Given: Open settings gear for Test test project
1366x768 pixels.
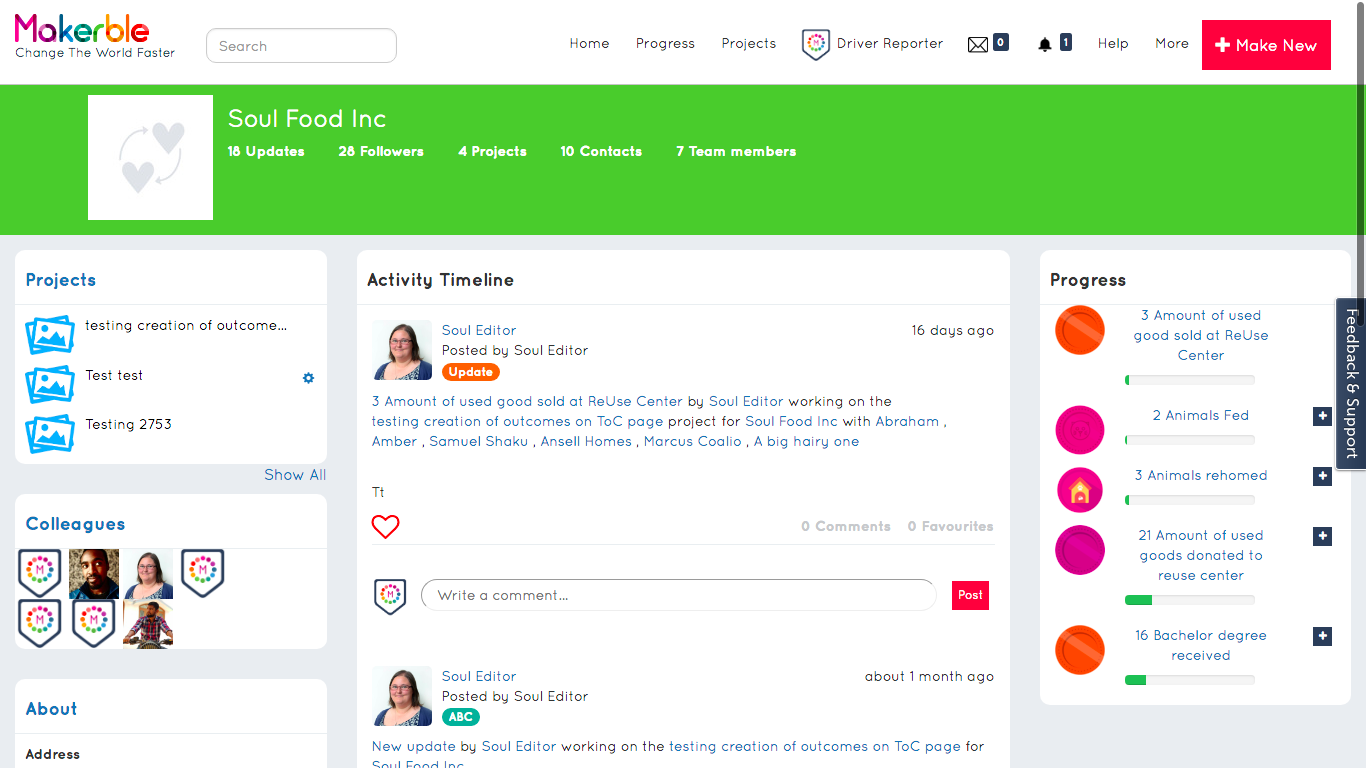Looking at the screenshot, I should click(x=308, y=378).
